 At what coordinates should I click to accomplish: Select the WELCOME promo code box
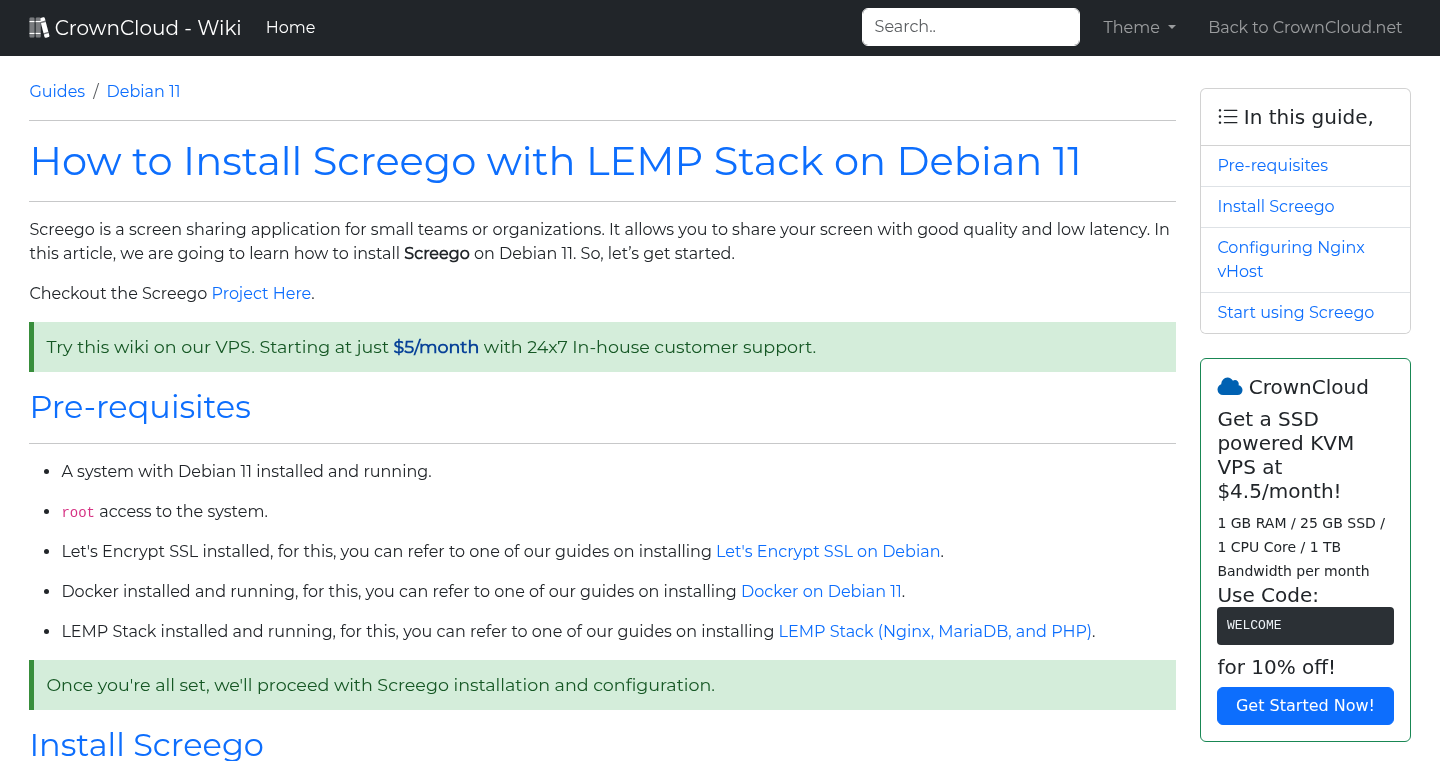click(x=1305, y=626)
